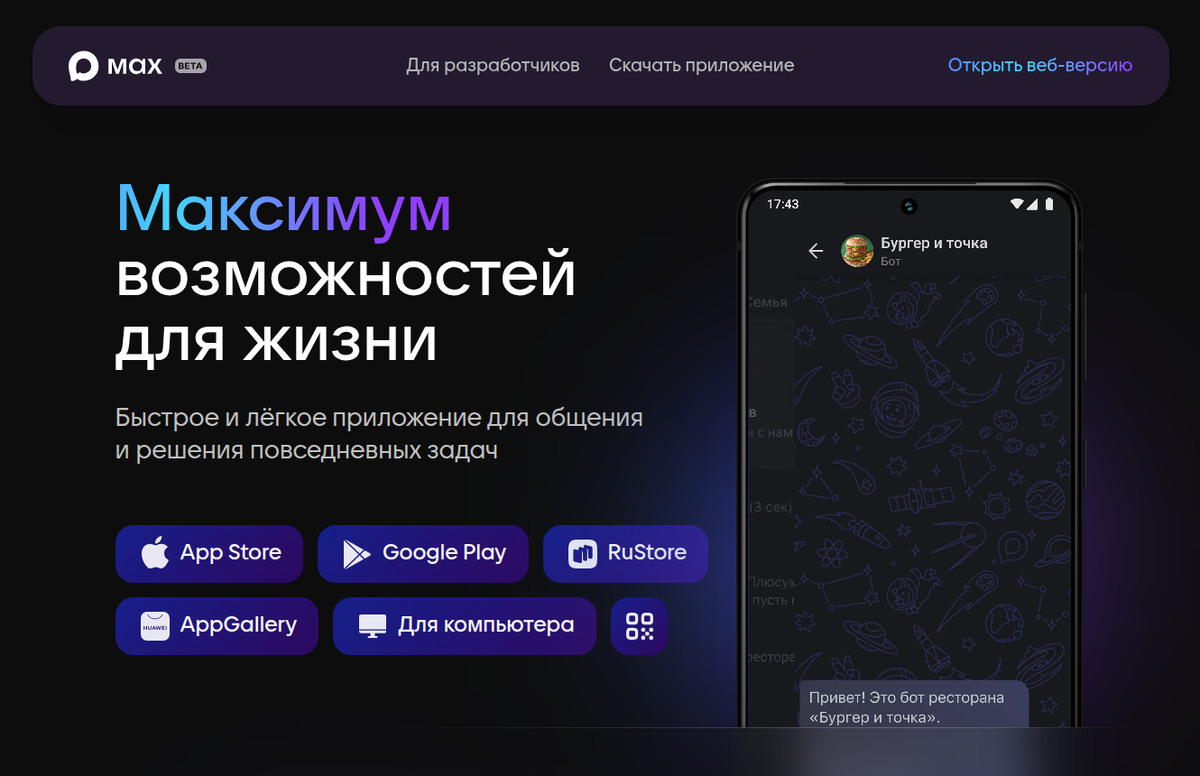The height and width of the screenshot is (776, 1200).
Task: Download from the App Store button
Action: (209, 554)
